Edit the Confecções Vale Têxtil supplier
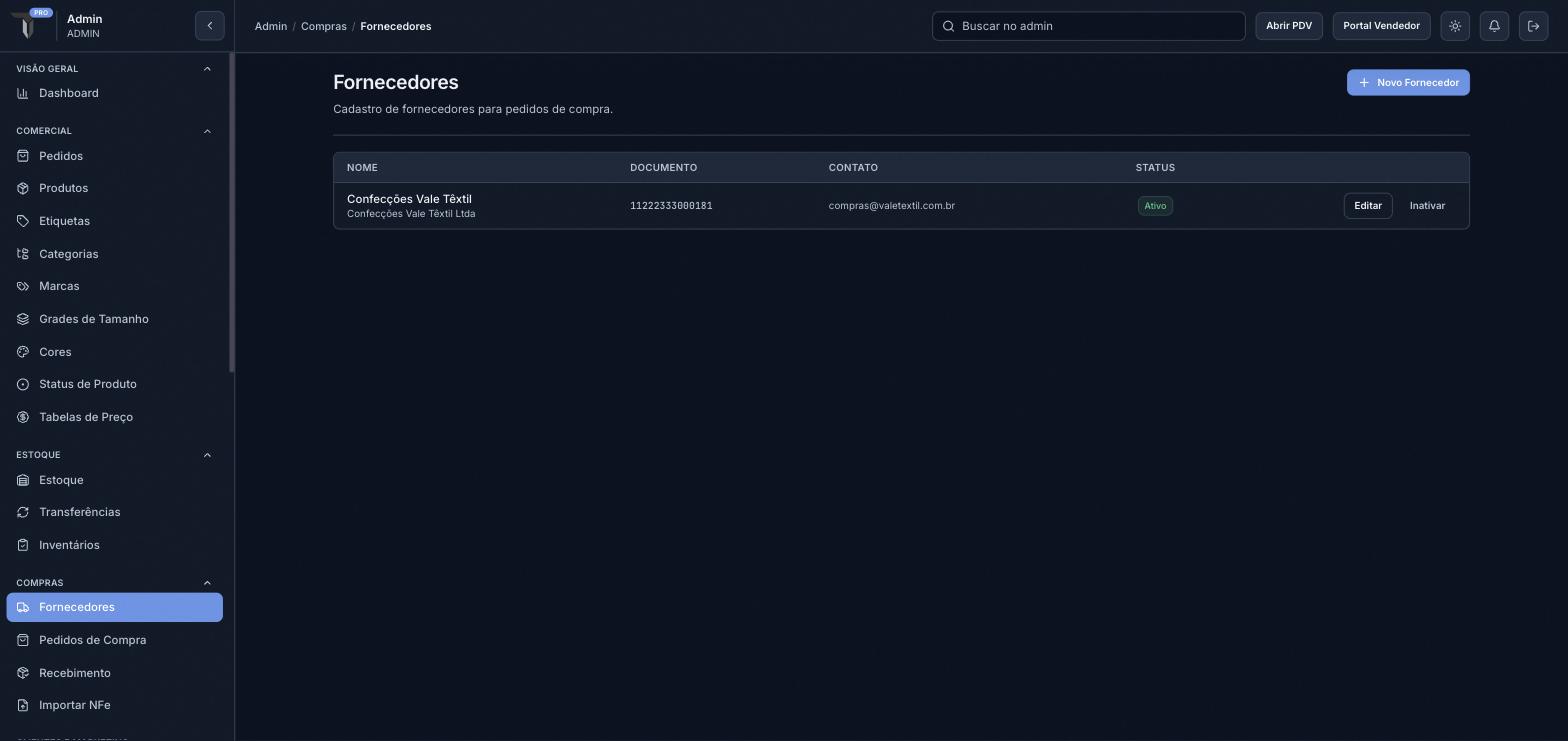The height and width of the screenshot is (741, 1568). point(1367,206)
